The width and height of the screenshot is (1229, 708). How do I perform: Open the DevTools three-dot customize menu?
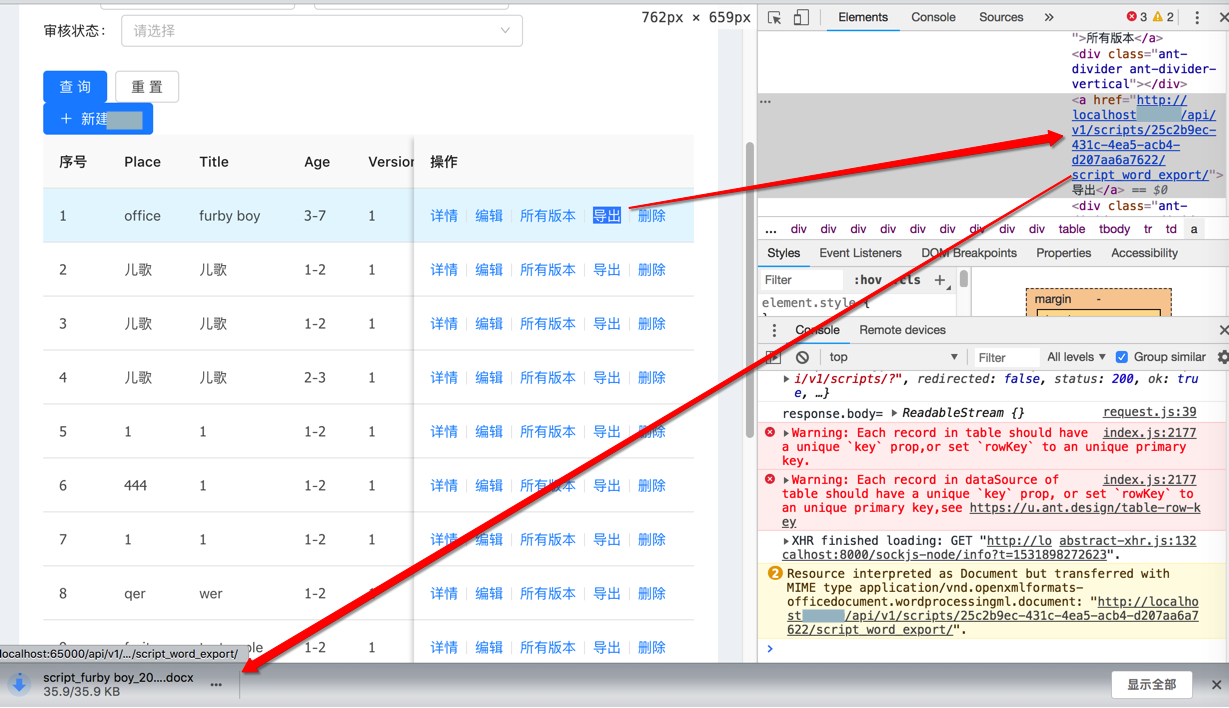[1197, 18]
